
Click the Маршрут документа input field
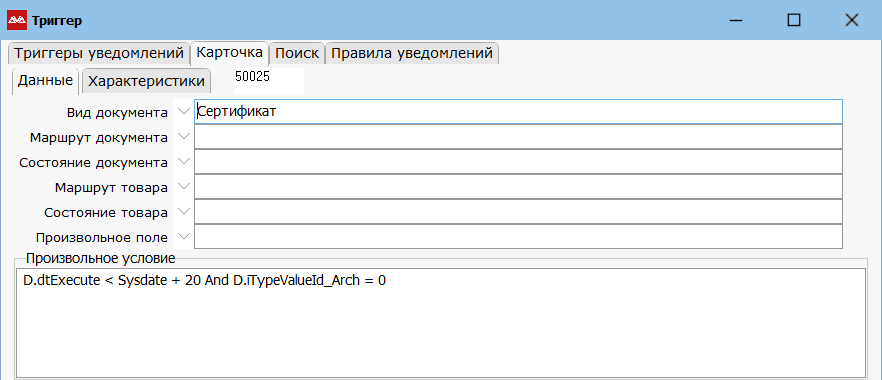[x=518, y=137]
